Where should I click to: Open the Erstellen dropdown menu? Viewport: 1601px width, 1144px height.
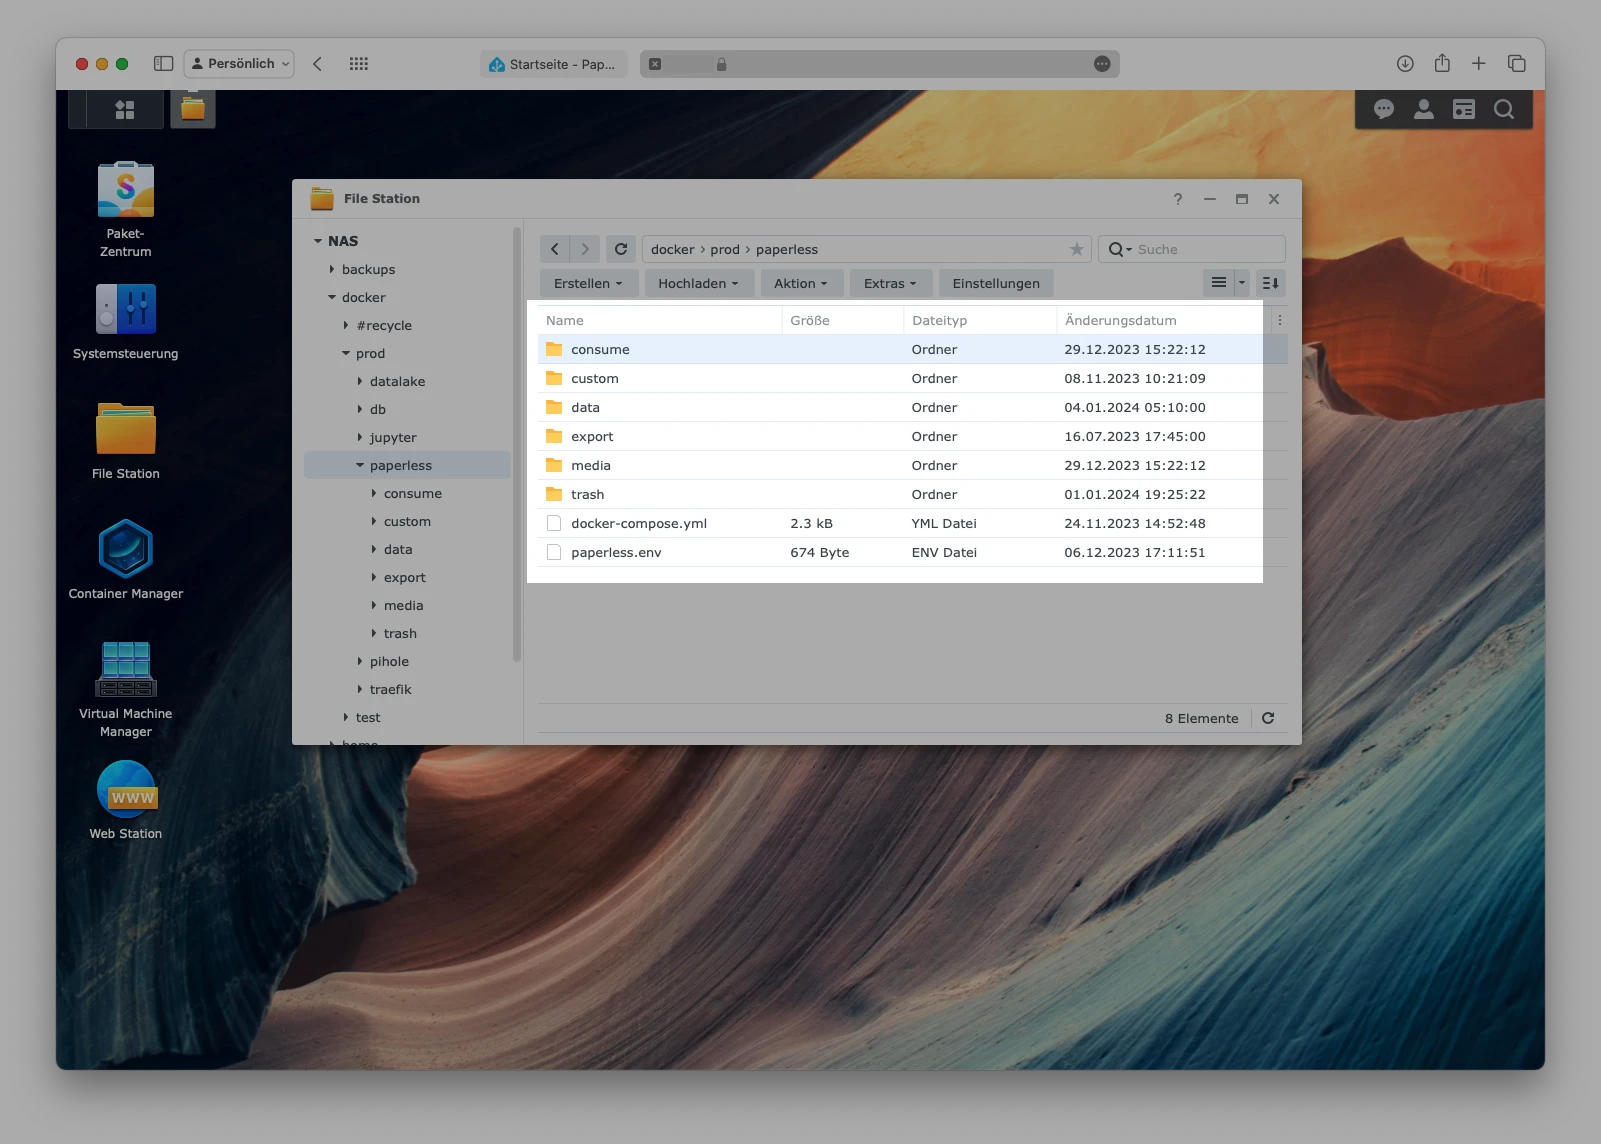coord(588,283)
